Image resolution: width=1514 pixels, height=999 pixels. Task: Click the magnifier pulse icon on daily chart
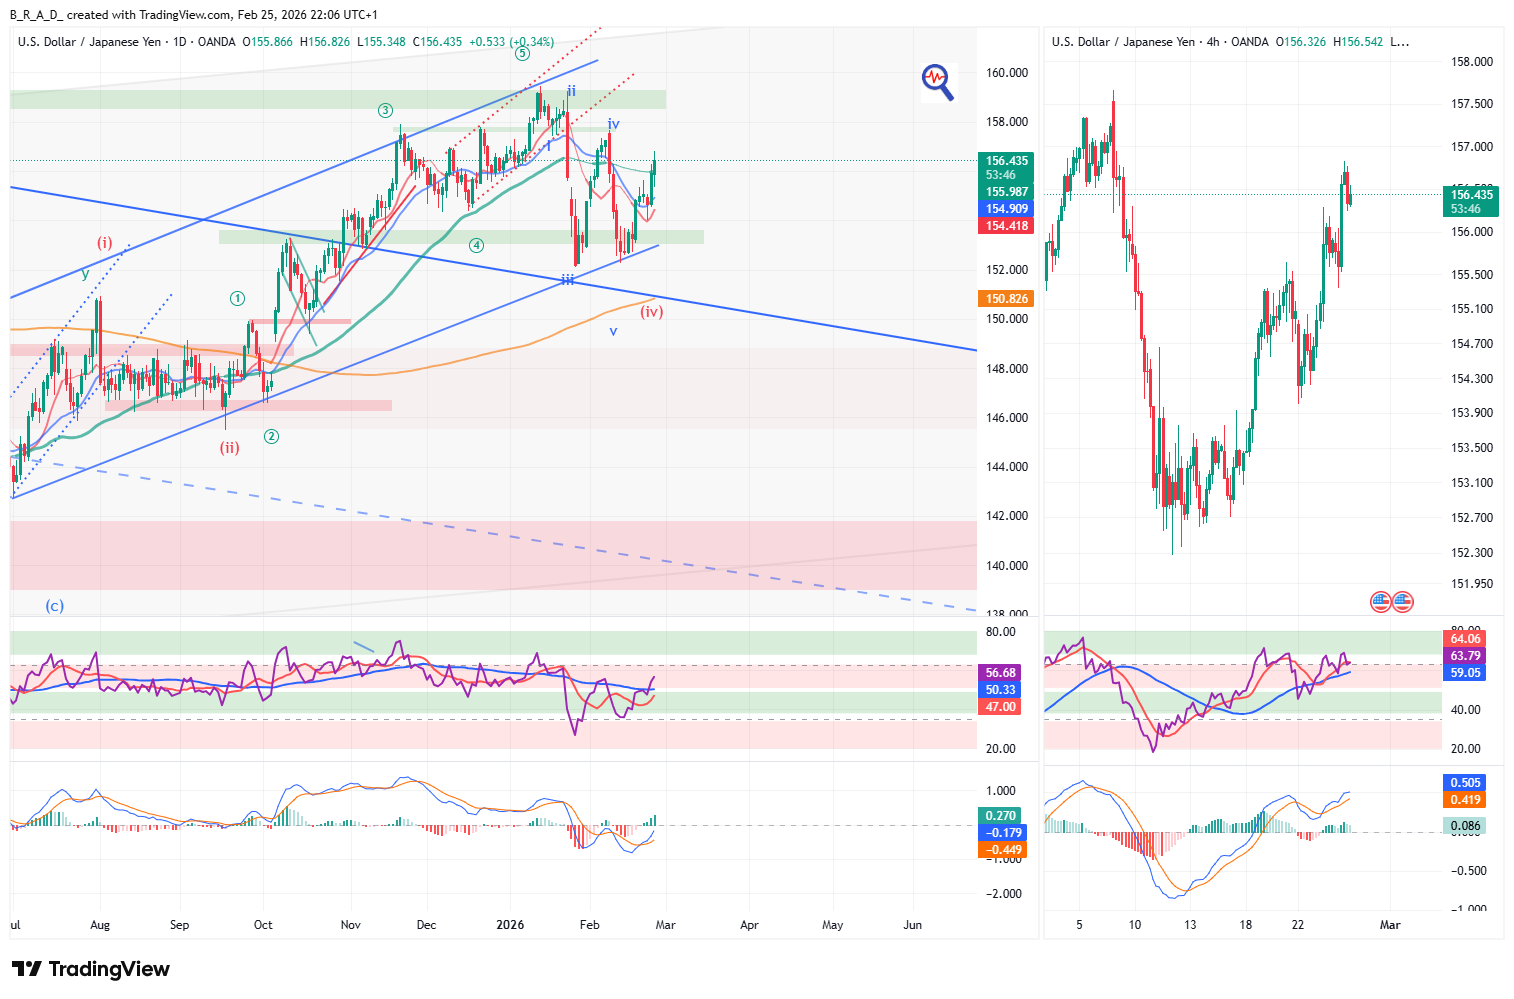click(x=937, y=81)
